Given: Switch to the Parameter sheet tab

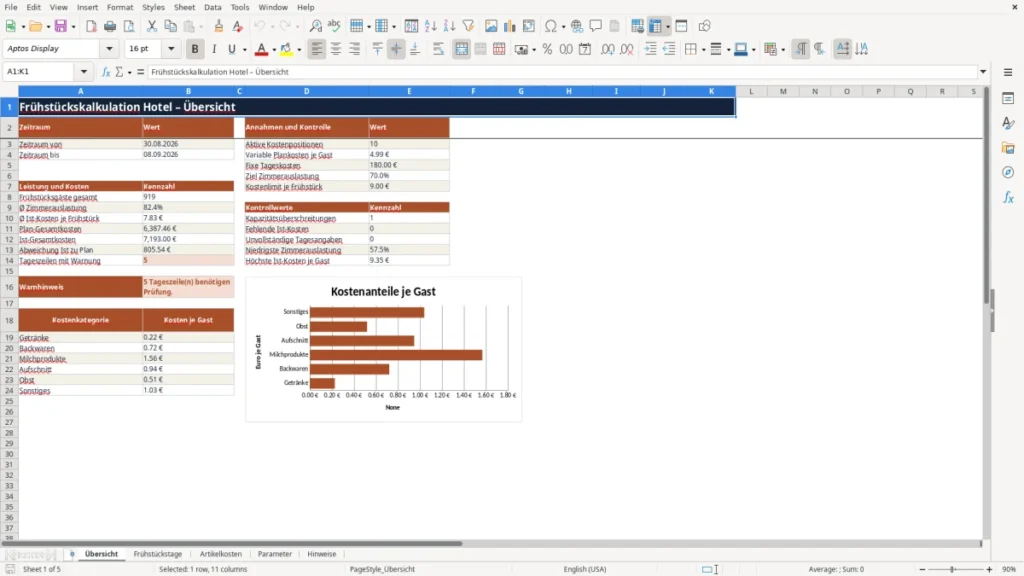Looking at the screenshot, I should pyautogui.click(x=274, y=554).
